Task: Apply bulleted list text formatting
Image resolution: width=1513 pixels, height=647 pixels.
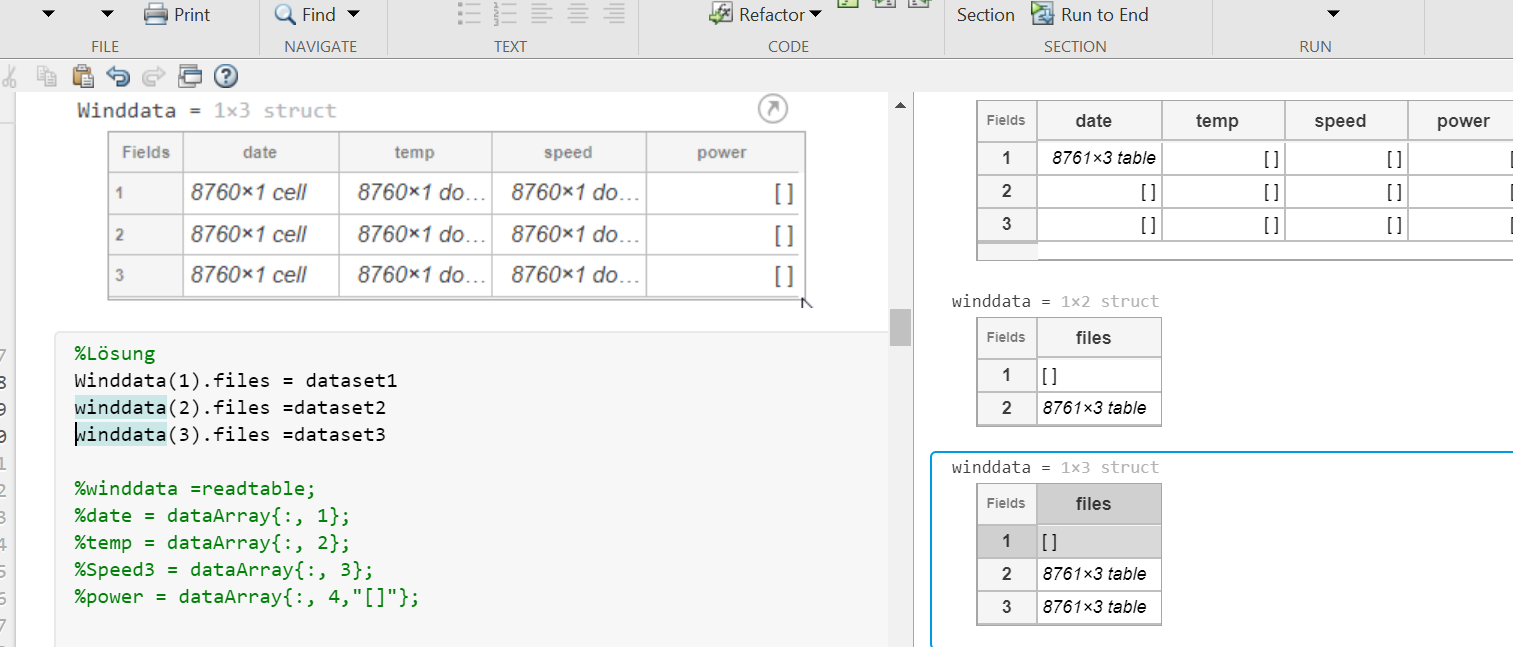Action: 469,13
